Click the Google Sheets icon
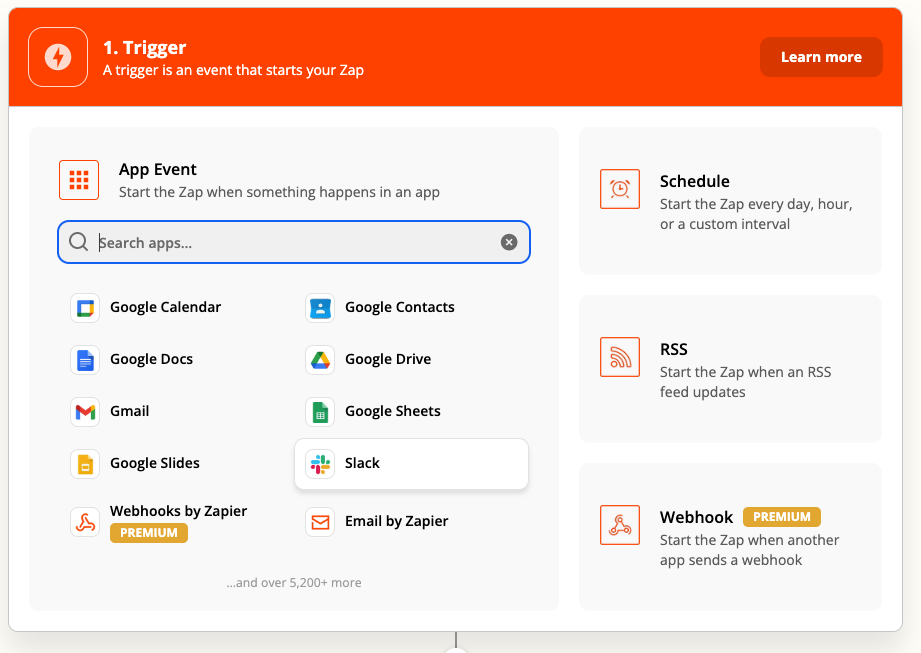Viewport: 921px width, 653px height. point(320,412)
